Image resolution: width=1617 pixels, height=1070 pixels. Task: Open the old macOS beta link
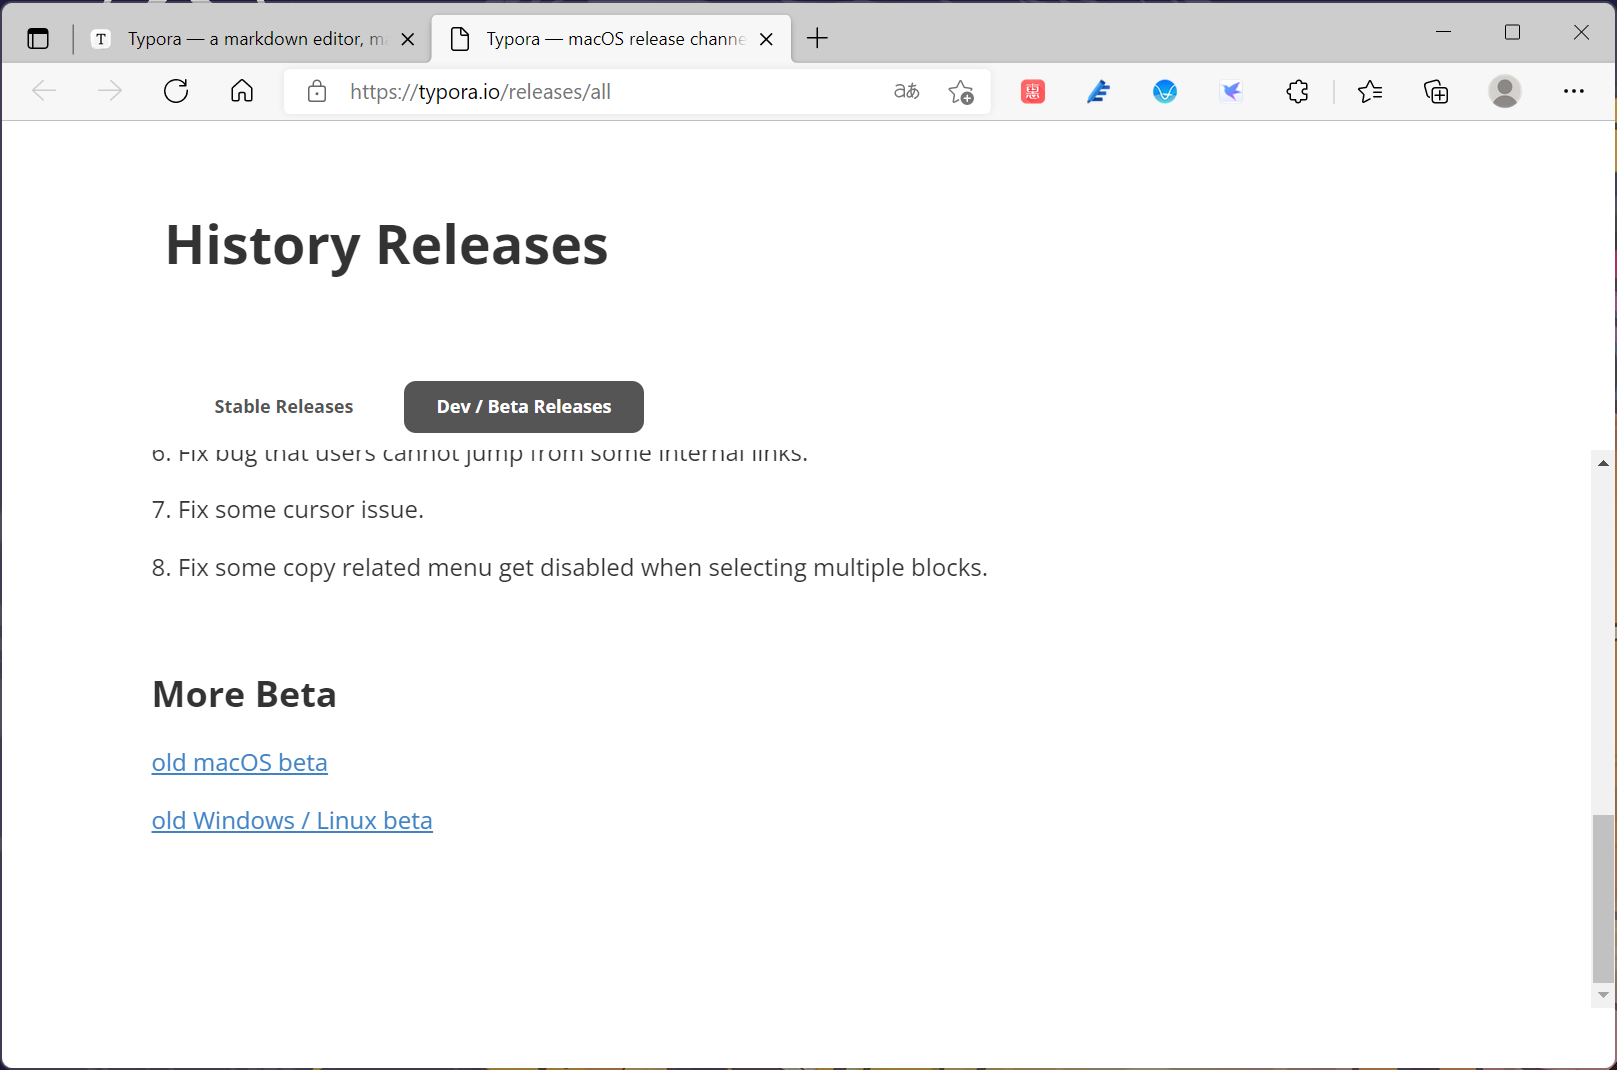coord(240,763)
